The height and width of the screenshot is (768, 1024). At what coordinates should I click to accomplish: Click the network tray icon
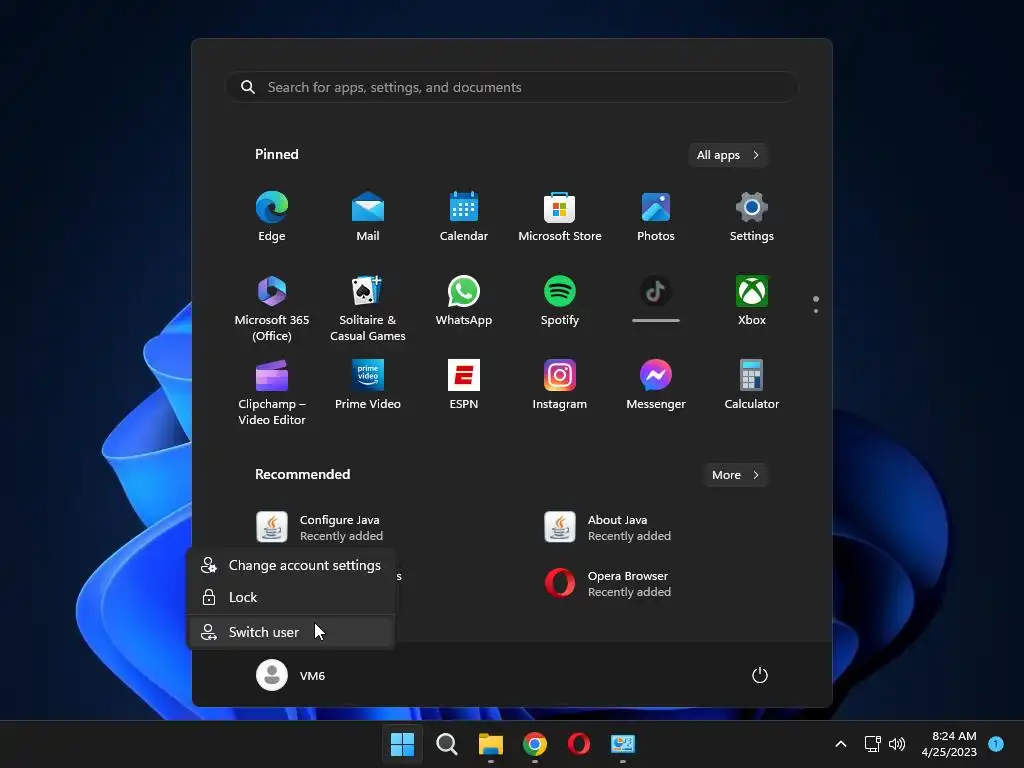pos(872,744)
